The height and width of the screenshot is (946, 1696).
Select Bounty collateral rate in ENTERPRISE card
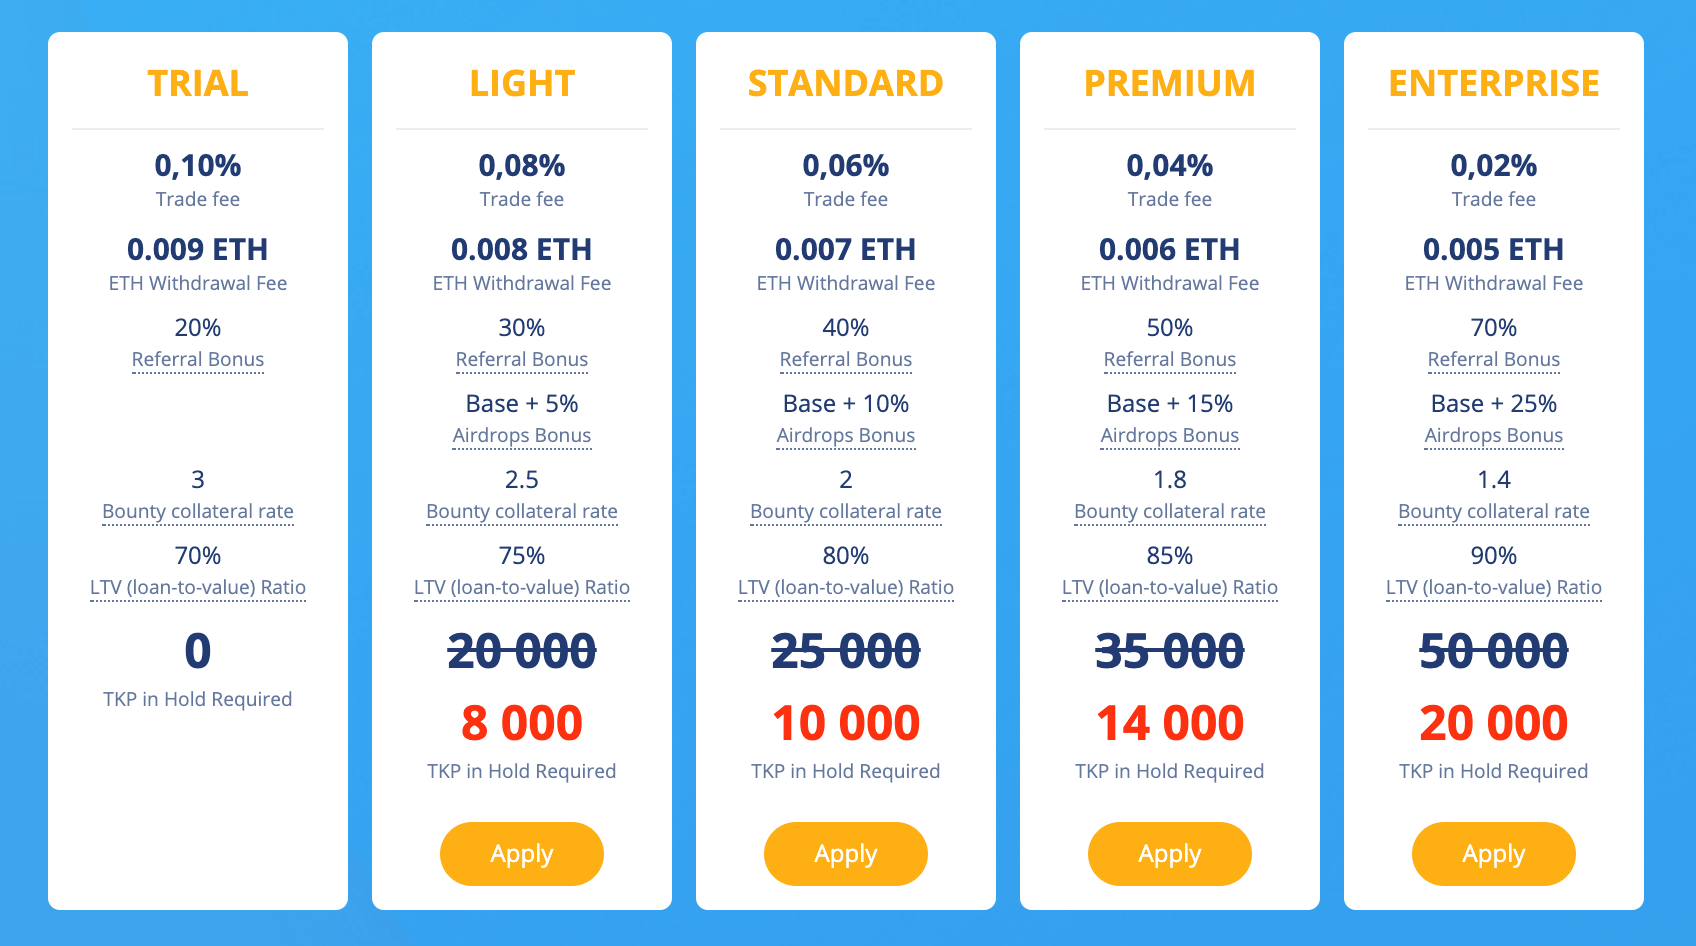1494,511
